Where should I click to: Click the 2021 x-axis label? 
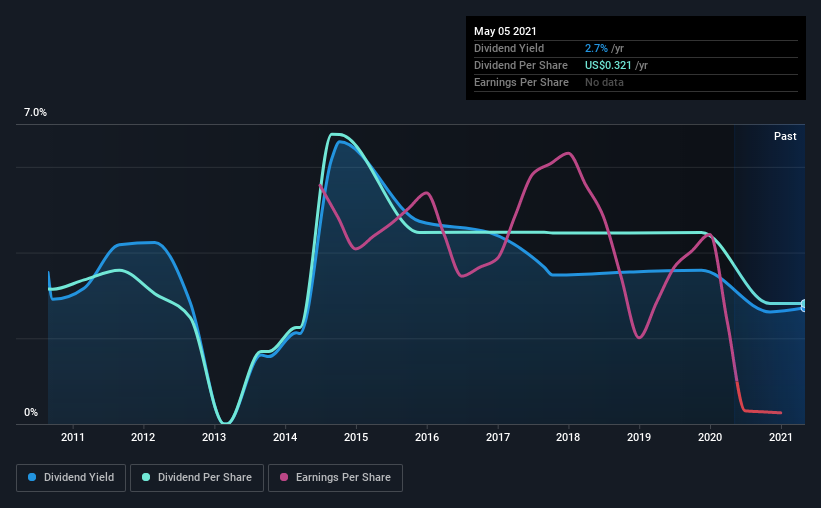[781, 437]
